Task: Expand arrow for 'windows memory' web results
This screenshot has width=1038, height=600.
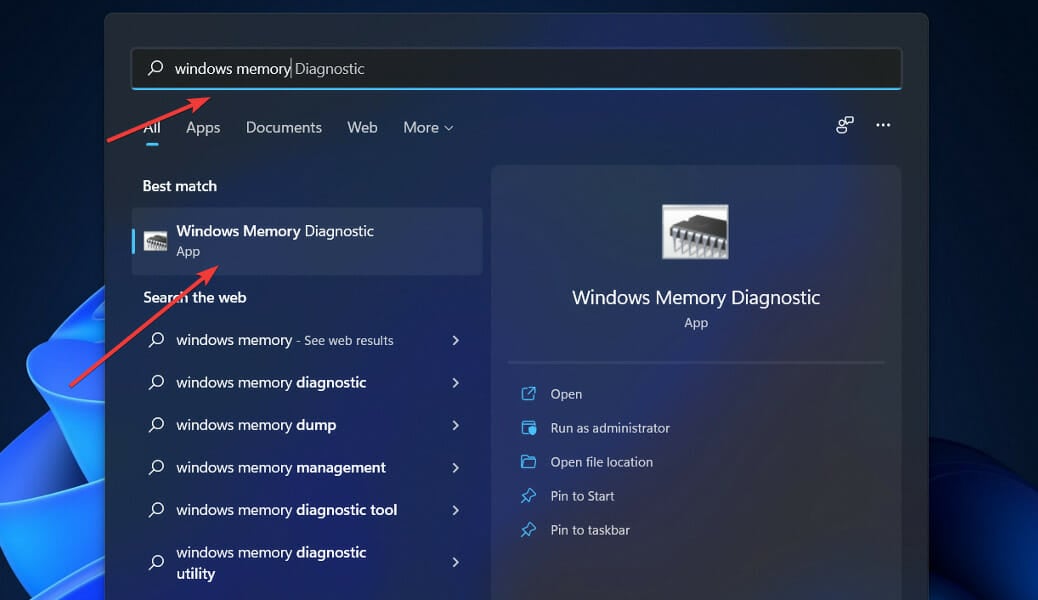Action: 455,340
